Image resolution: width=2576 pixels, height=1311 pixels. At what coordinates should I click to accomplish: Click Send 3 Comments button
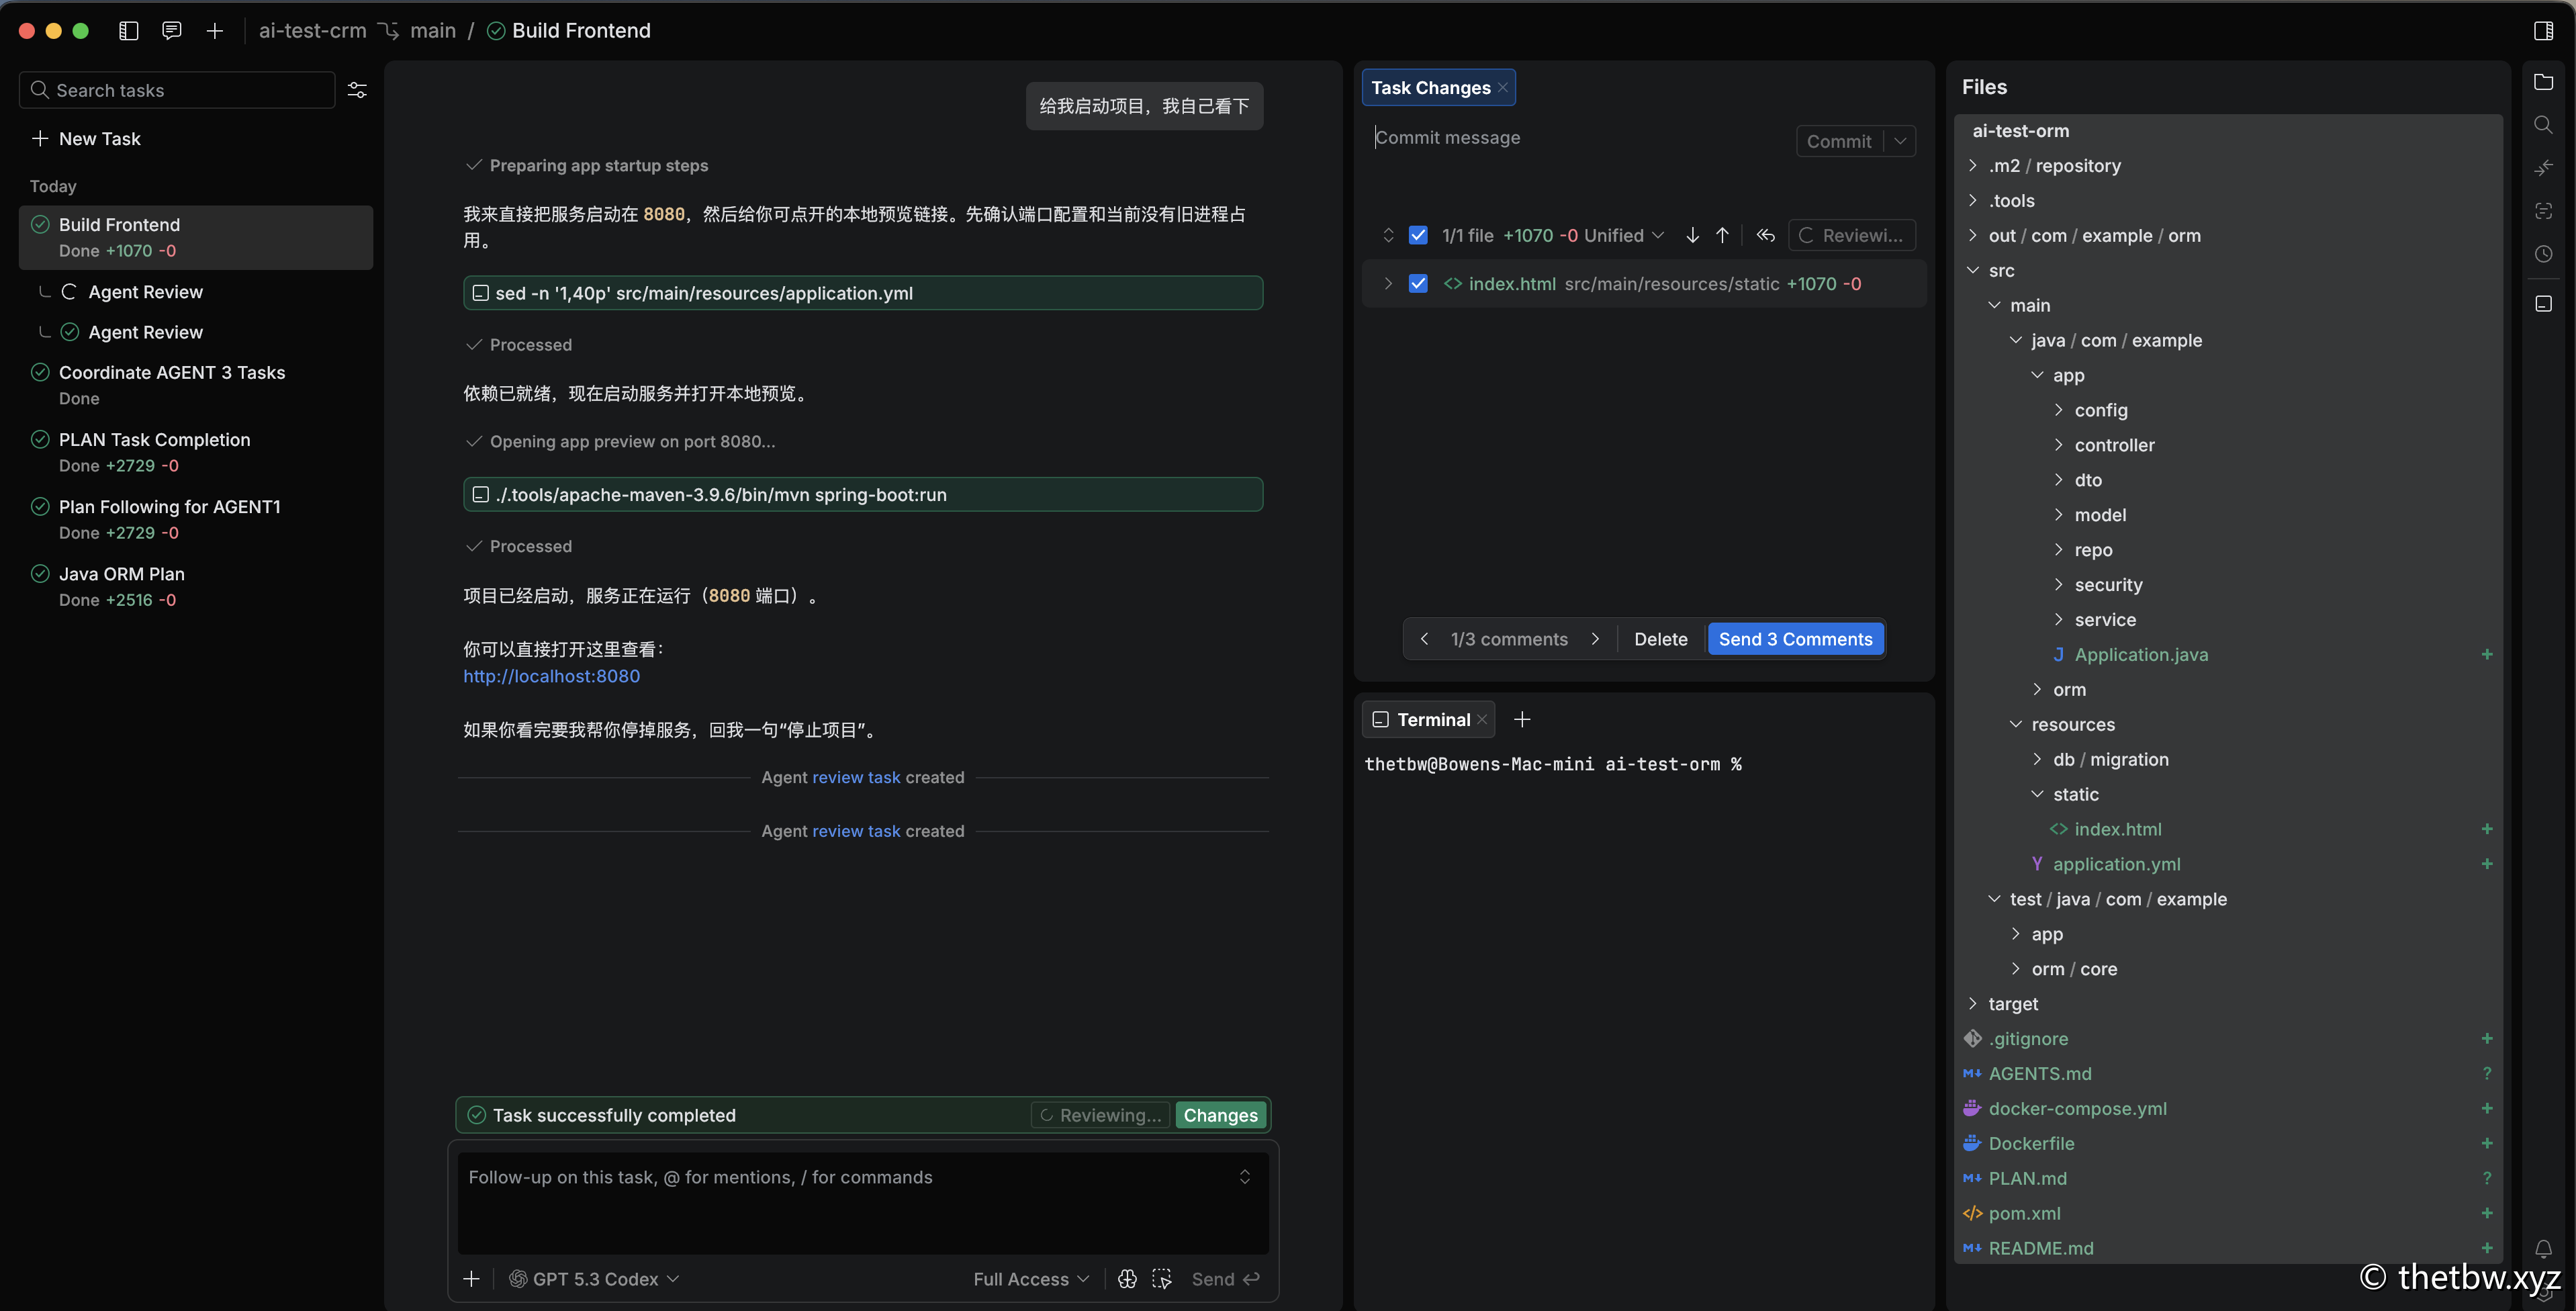(1795, 639)
